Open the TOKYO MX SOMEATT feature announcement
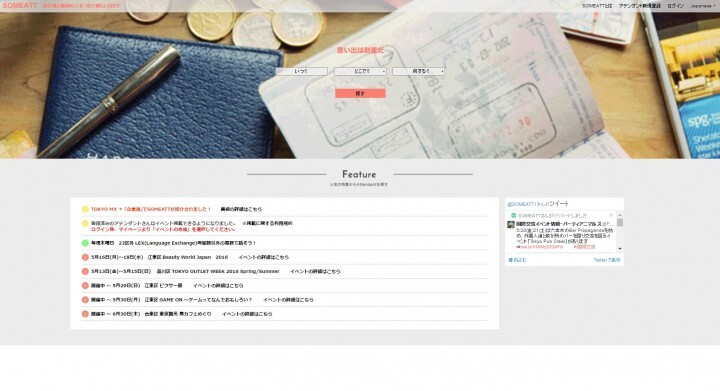The image size is (720, 391). coord(151,209)
